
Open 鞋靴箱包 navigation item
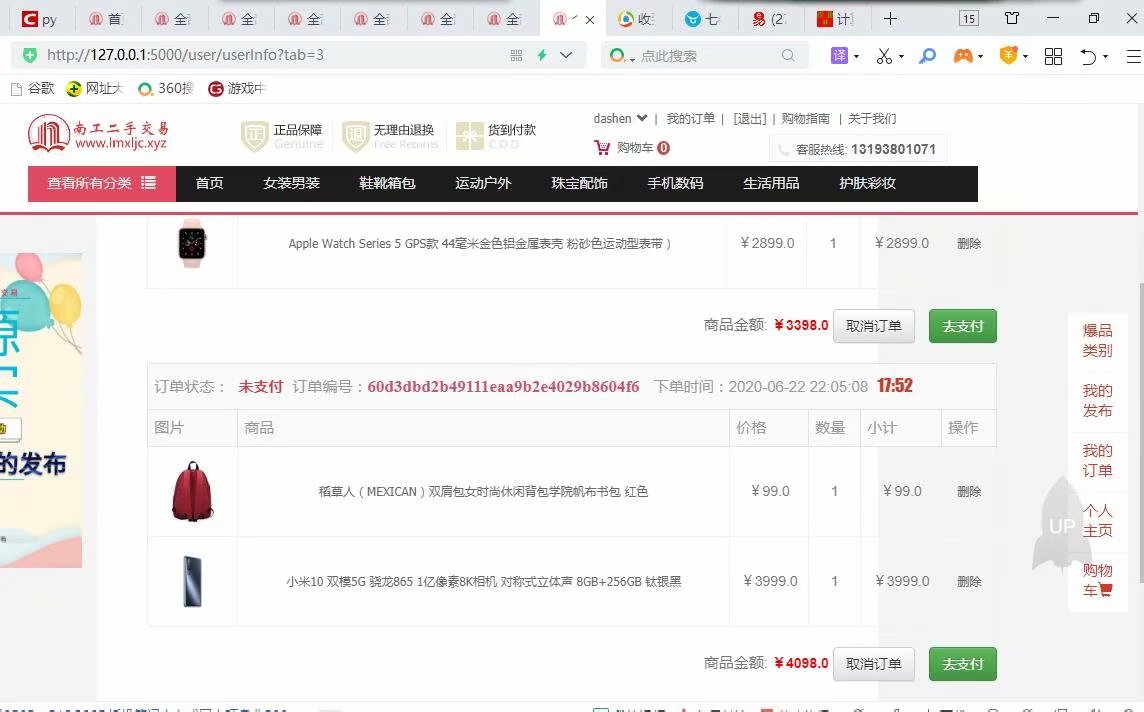(387, 183)
